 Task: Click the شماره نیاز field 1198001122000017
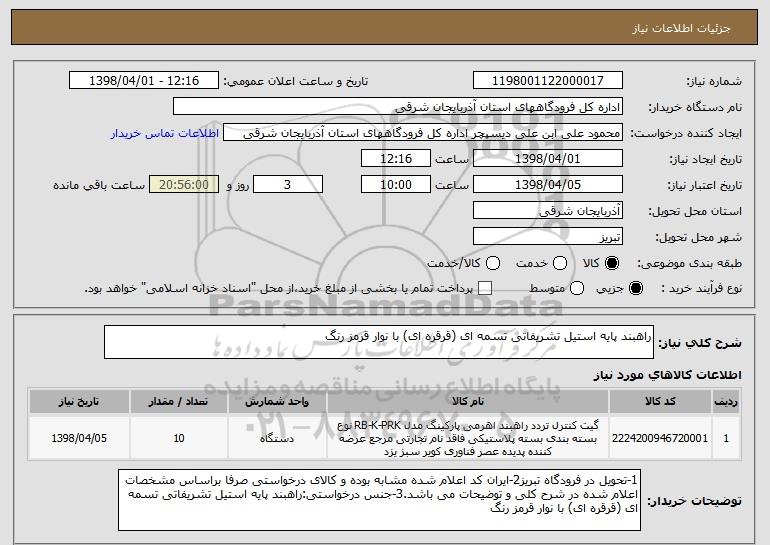click(548, 81)
